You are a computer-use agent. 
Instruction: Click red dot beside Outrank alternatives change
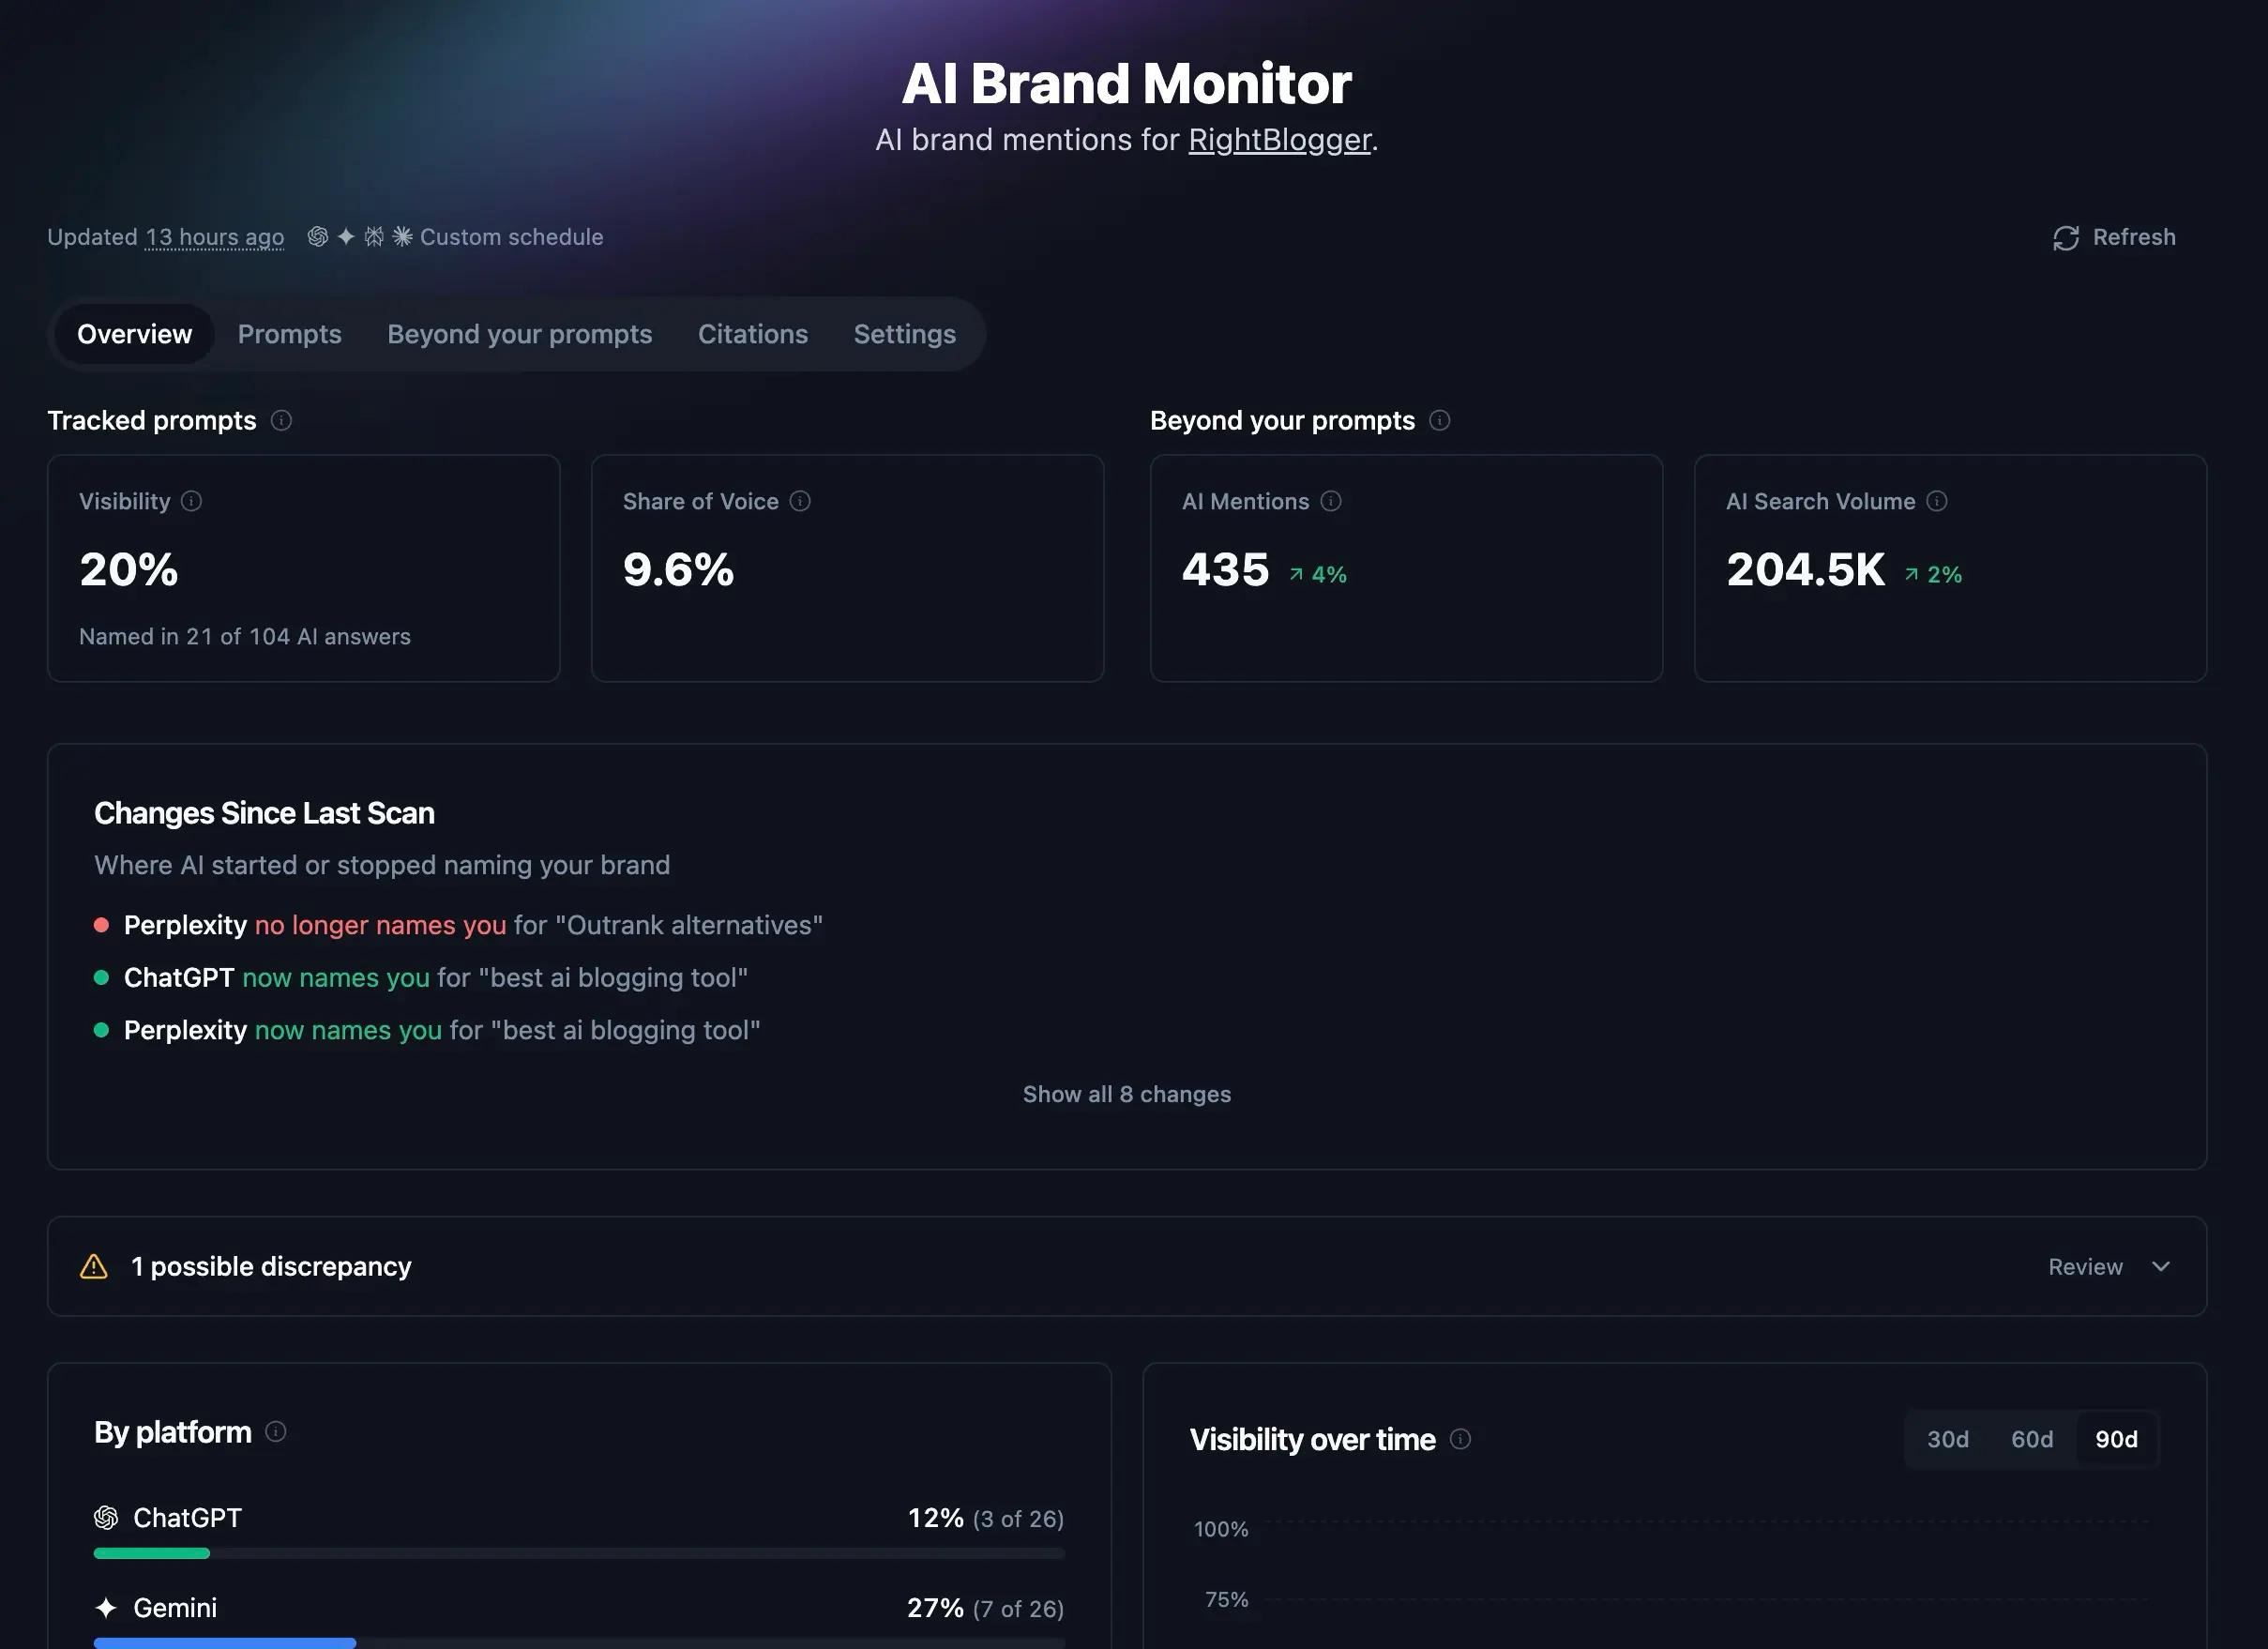point(101,925)
